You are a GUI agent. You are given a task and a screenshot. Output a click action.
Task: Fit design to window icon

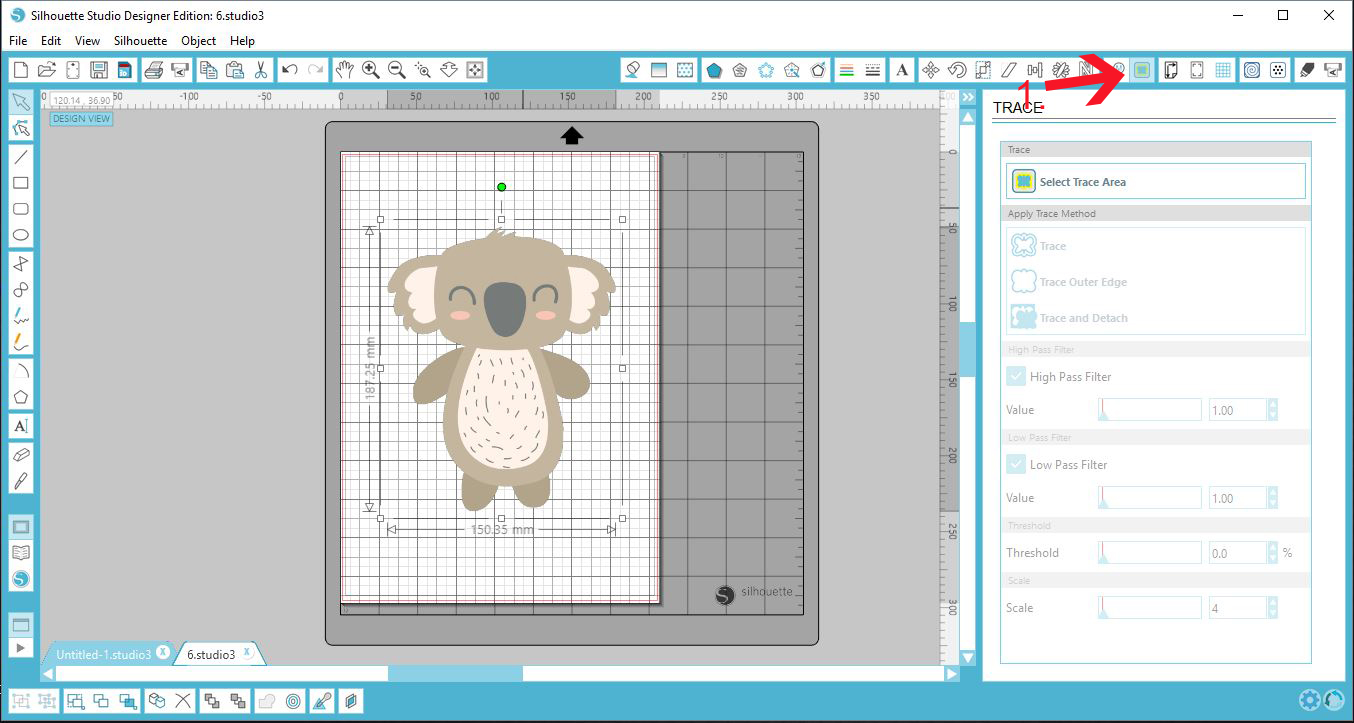[x=475, y=69]
